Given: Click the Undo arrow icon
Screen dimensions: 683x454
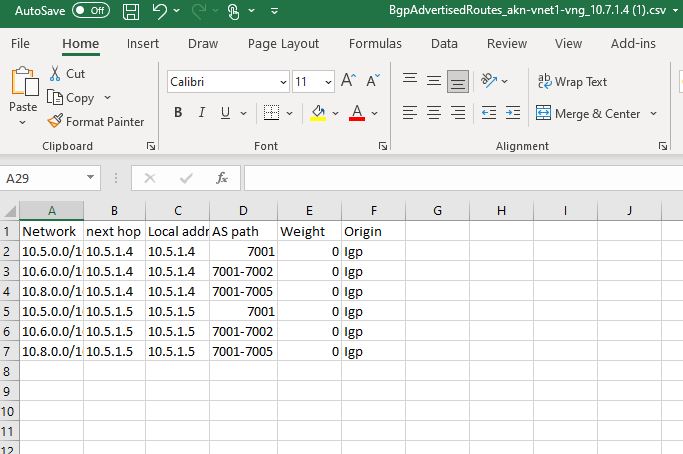Looking at the screenshot, I should (x=160, y=11).
